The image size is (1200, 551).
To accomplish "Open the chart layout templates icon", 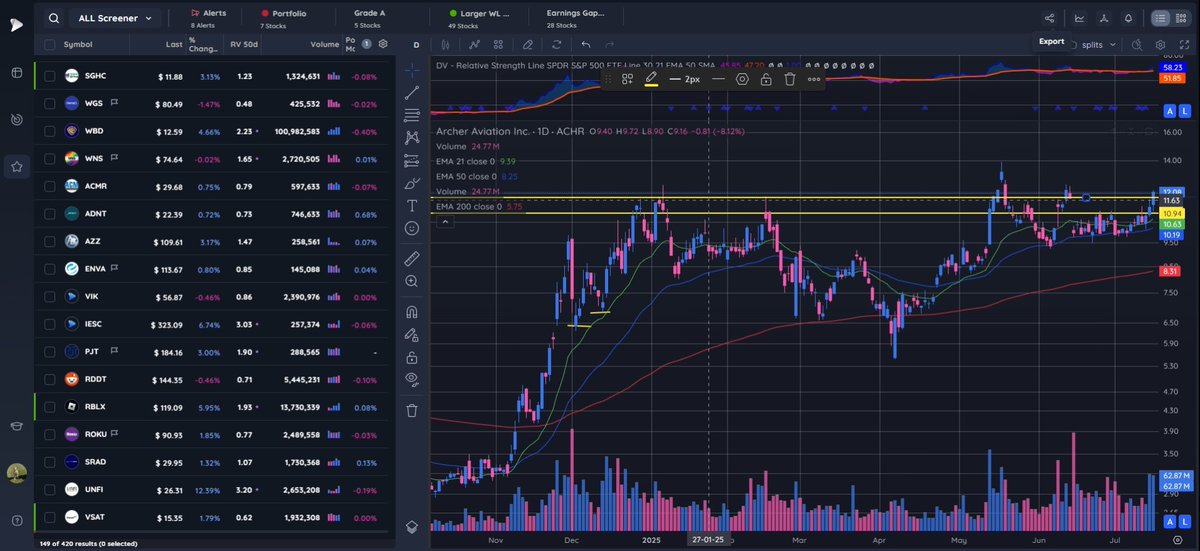I will click(499, 45).
